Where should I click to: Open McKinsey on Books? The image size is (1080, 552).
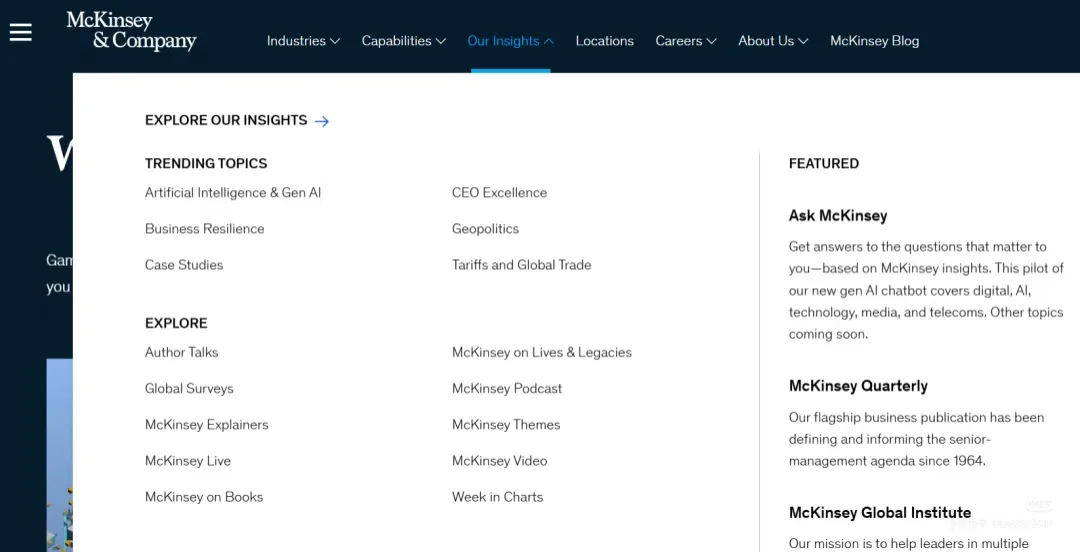(x=204, y=497)
